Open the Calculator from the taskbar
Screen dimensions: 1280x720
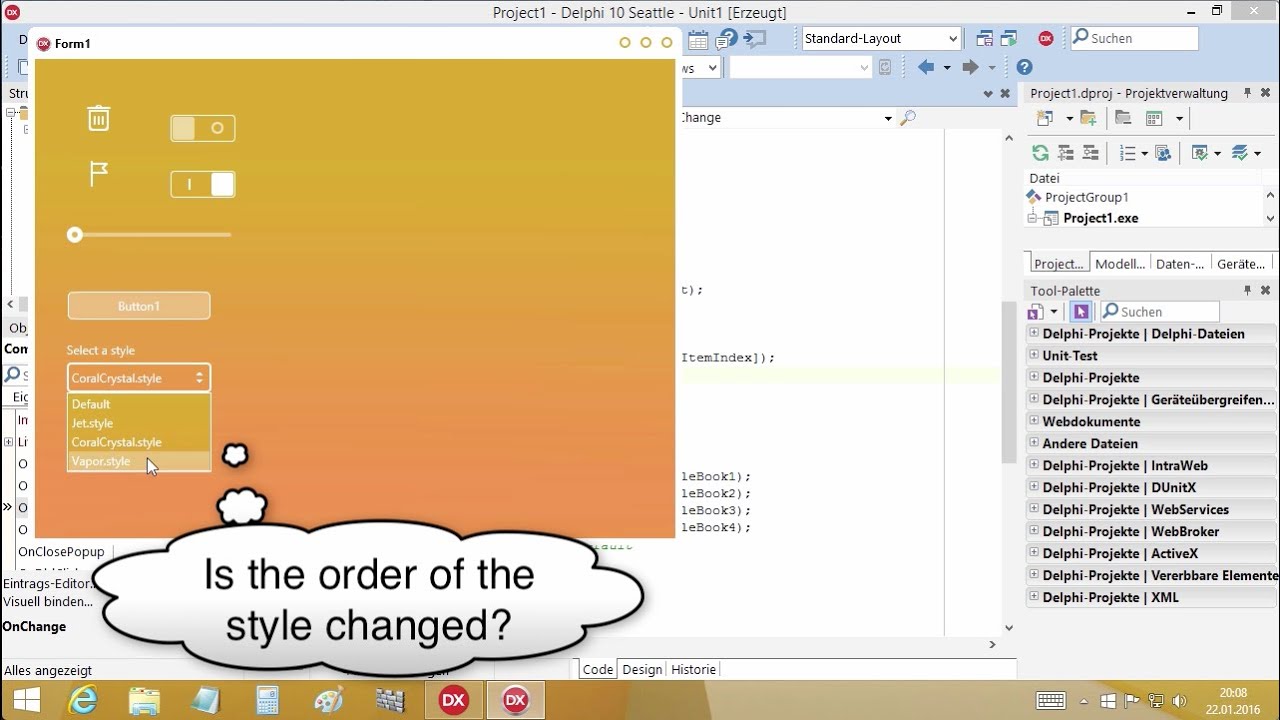pyautogui.click(x=267, y=700)
